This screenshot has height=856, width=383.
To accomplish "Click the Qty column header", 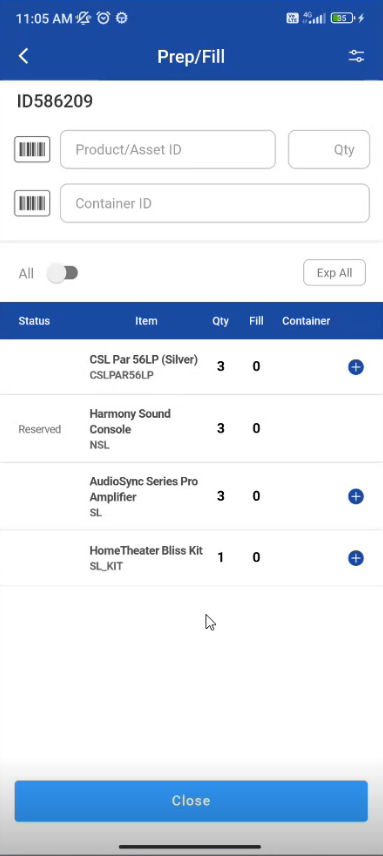I will 220,321.
